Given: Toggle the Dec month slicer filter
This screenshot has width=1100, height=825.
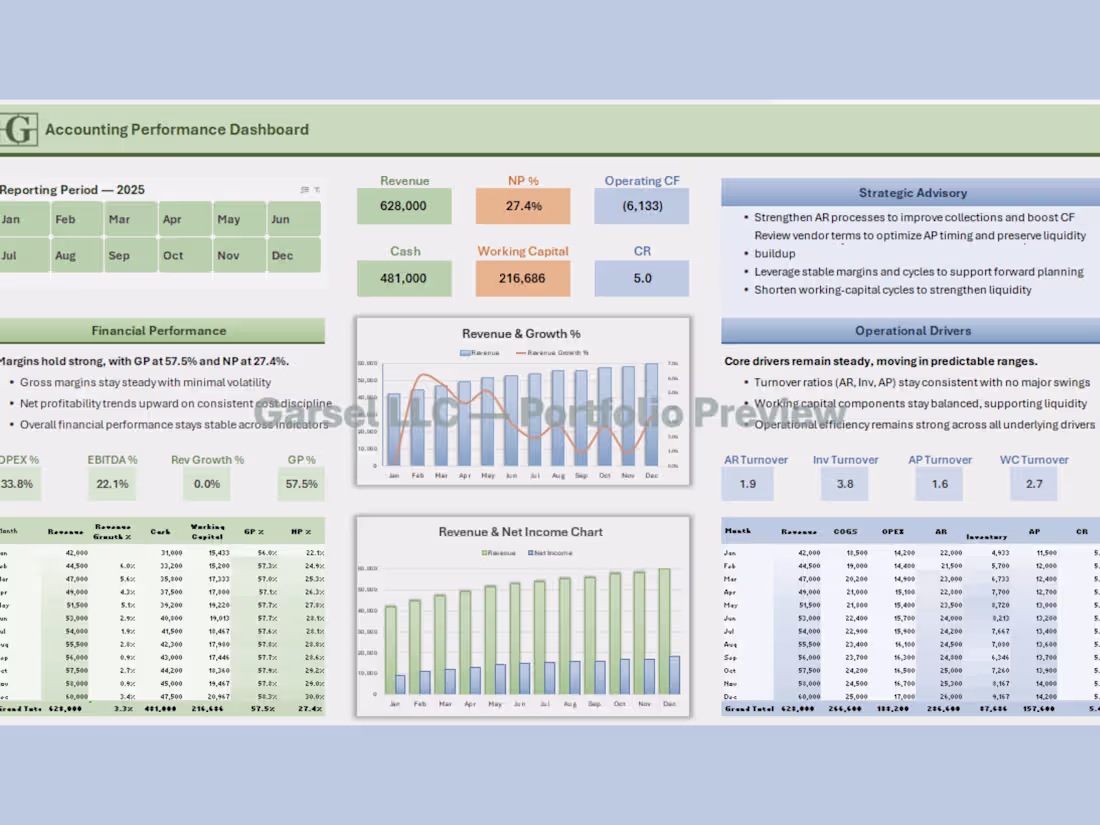Looking at the screenshot, I should (291, 255).
